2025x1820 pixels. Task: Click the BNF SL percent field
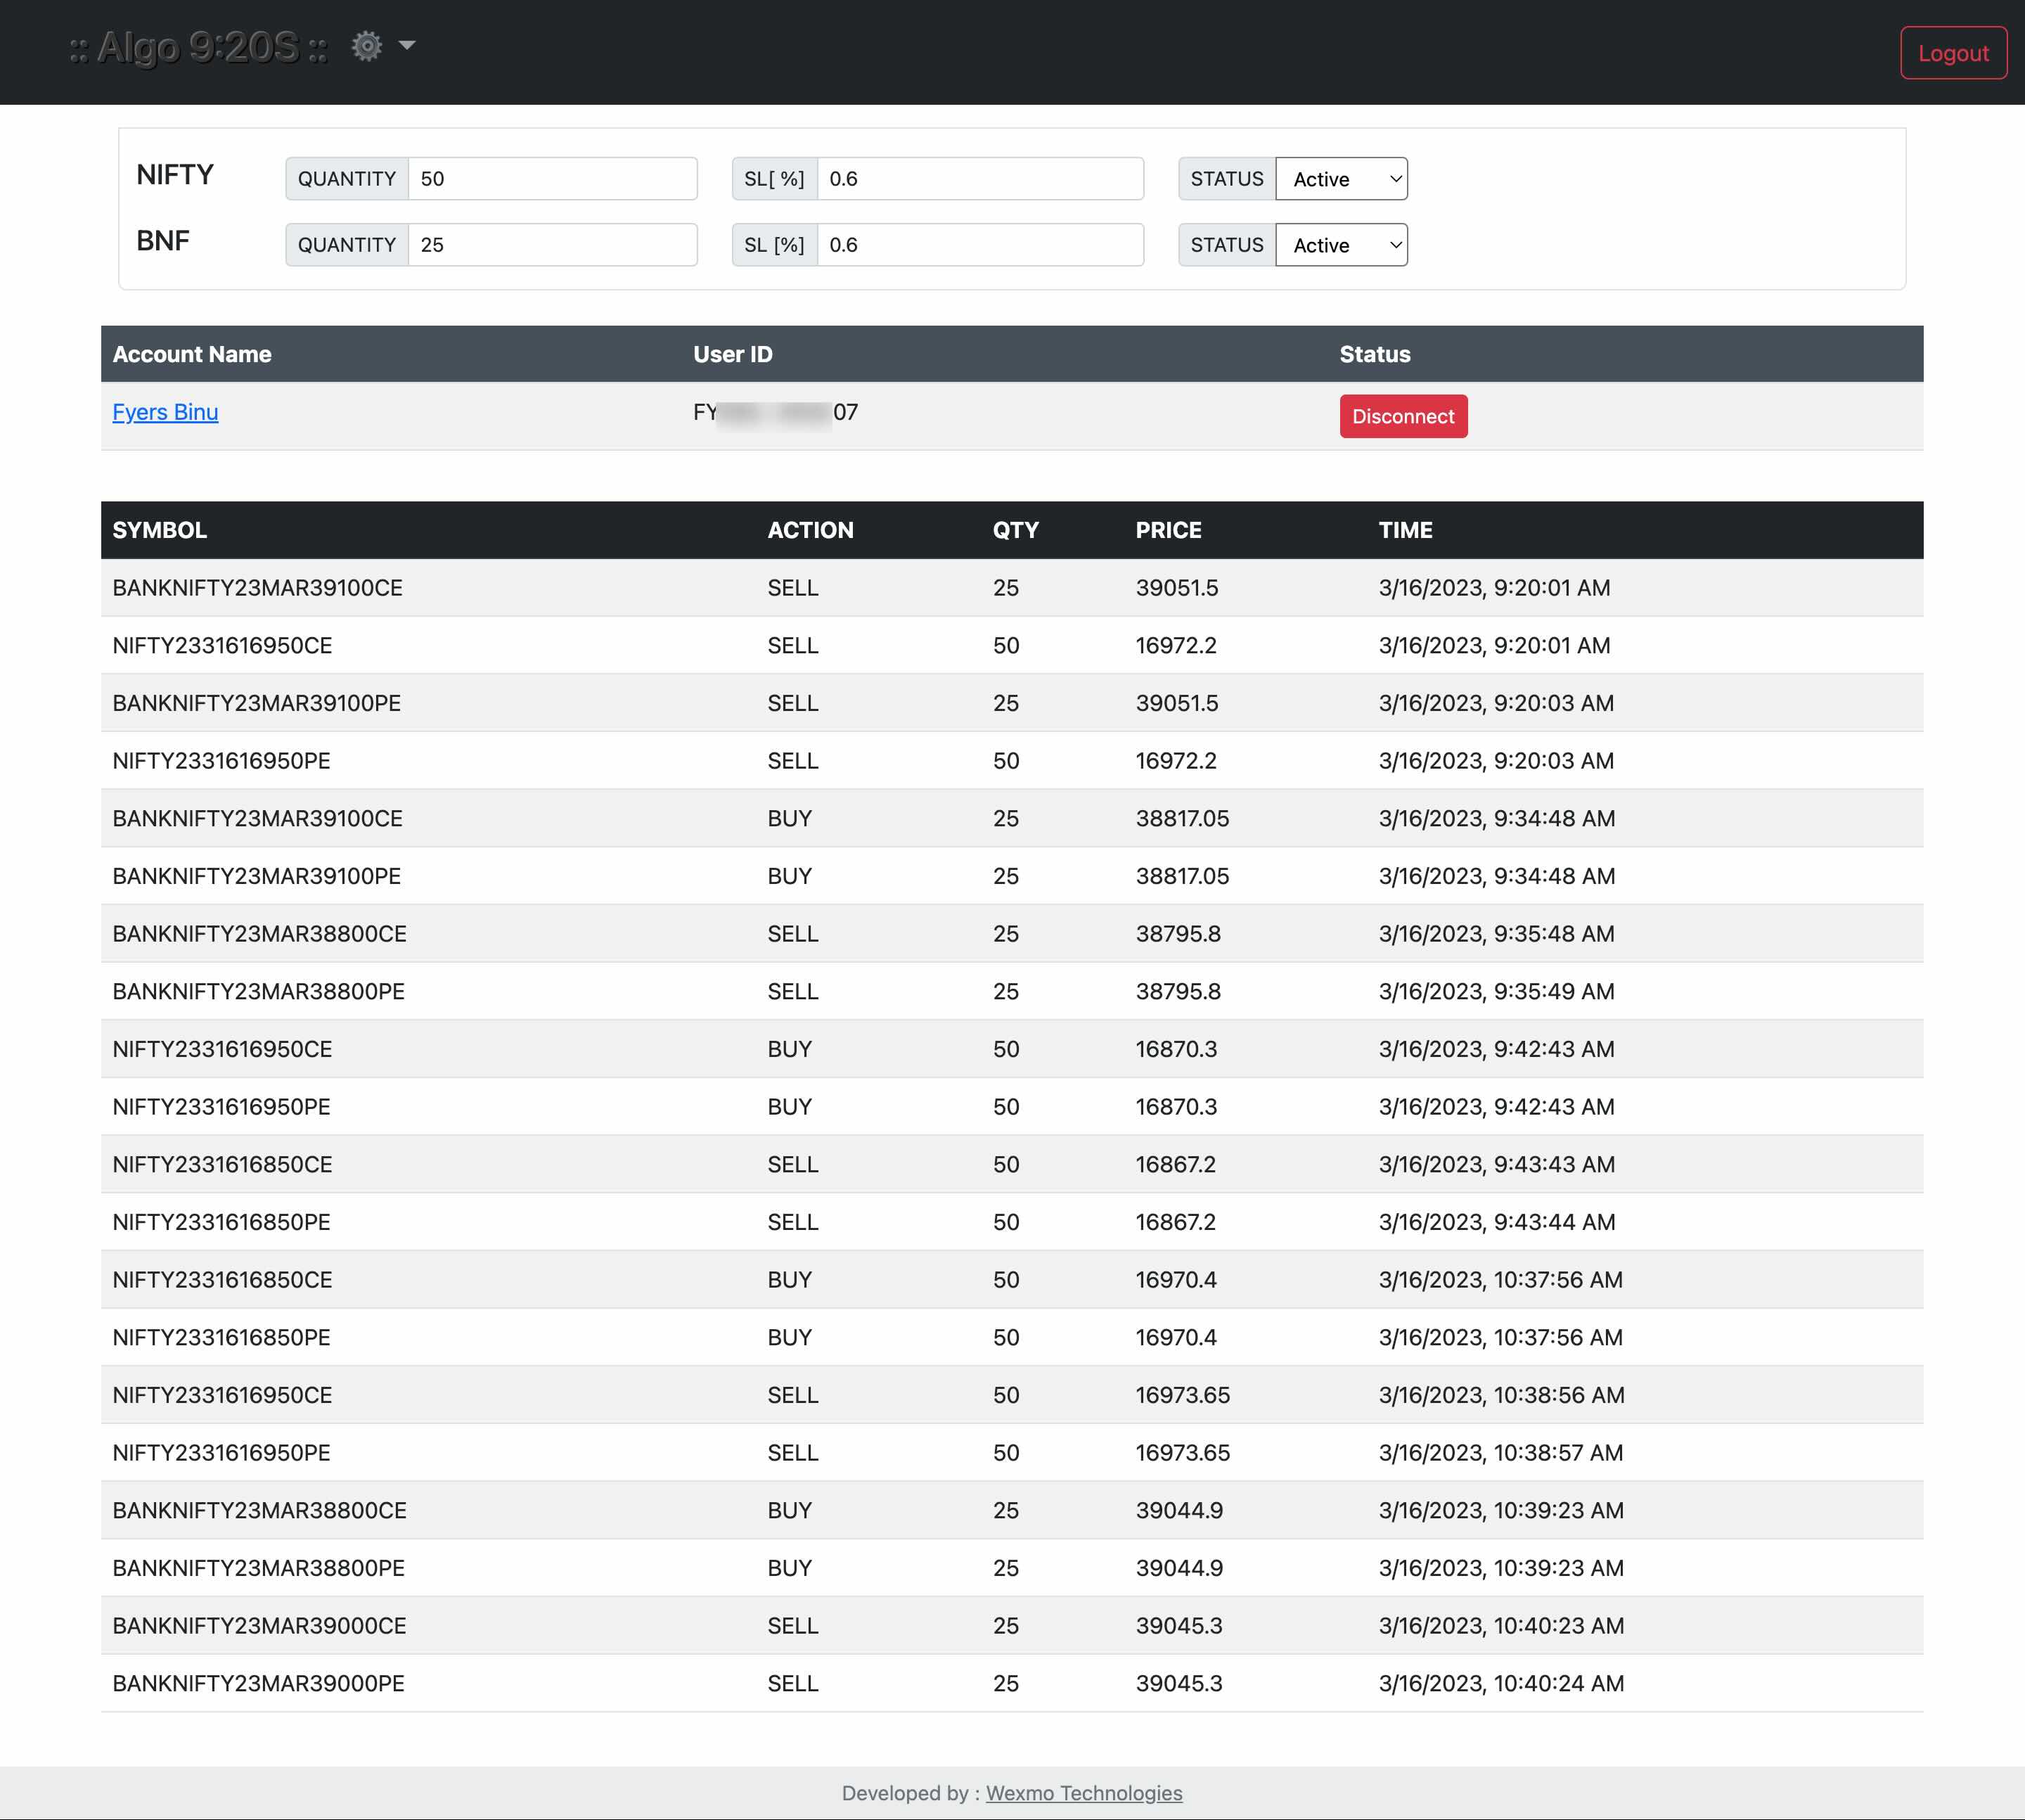point(979,245)
